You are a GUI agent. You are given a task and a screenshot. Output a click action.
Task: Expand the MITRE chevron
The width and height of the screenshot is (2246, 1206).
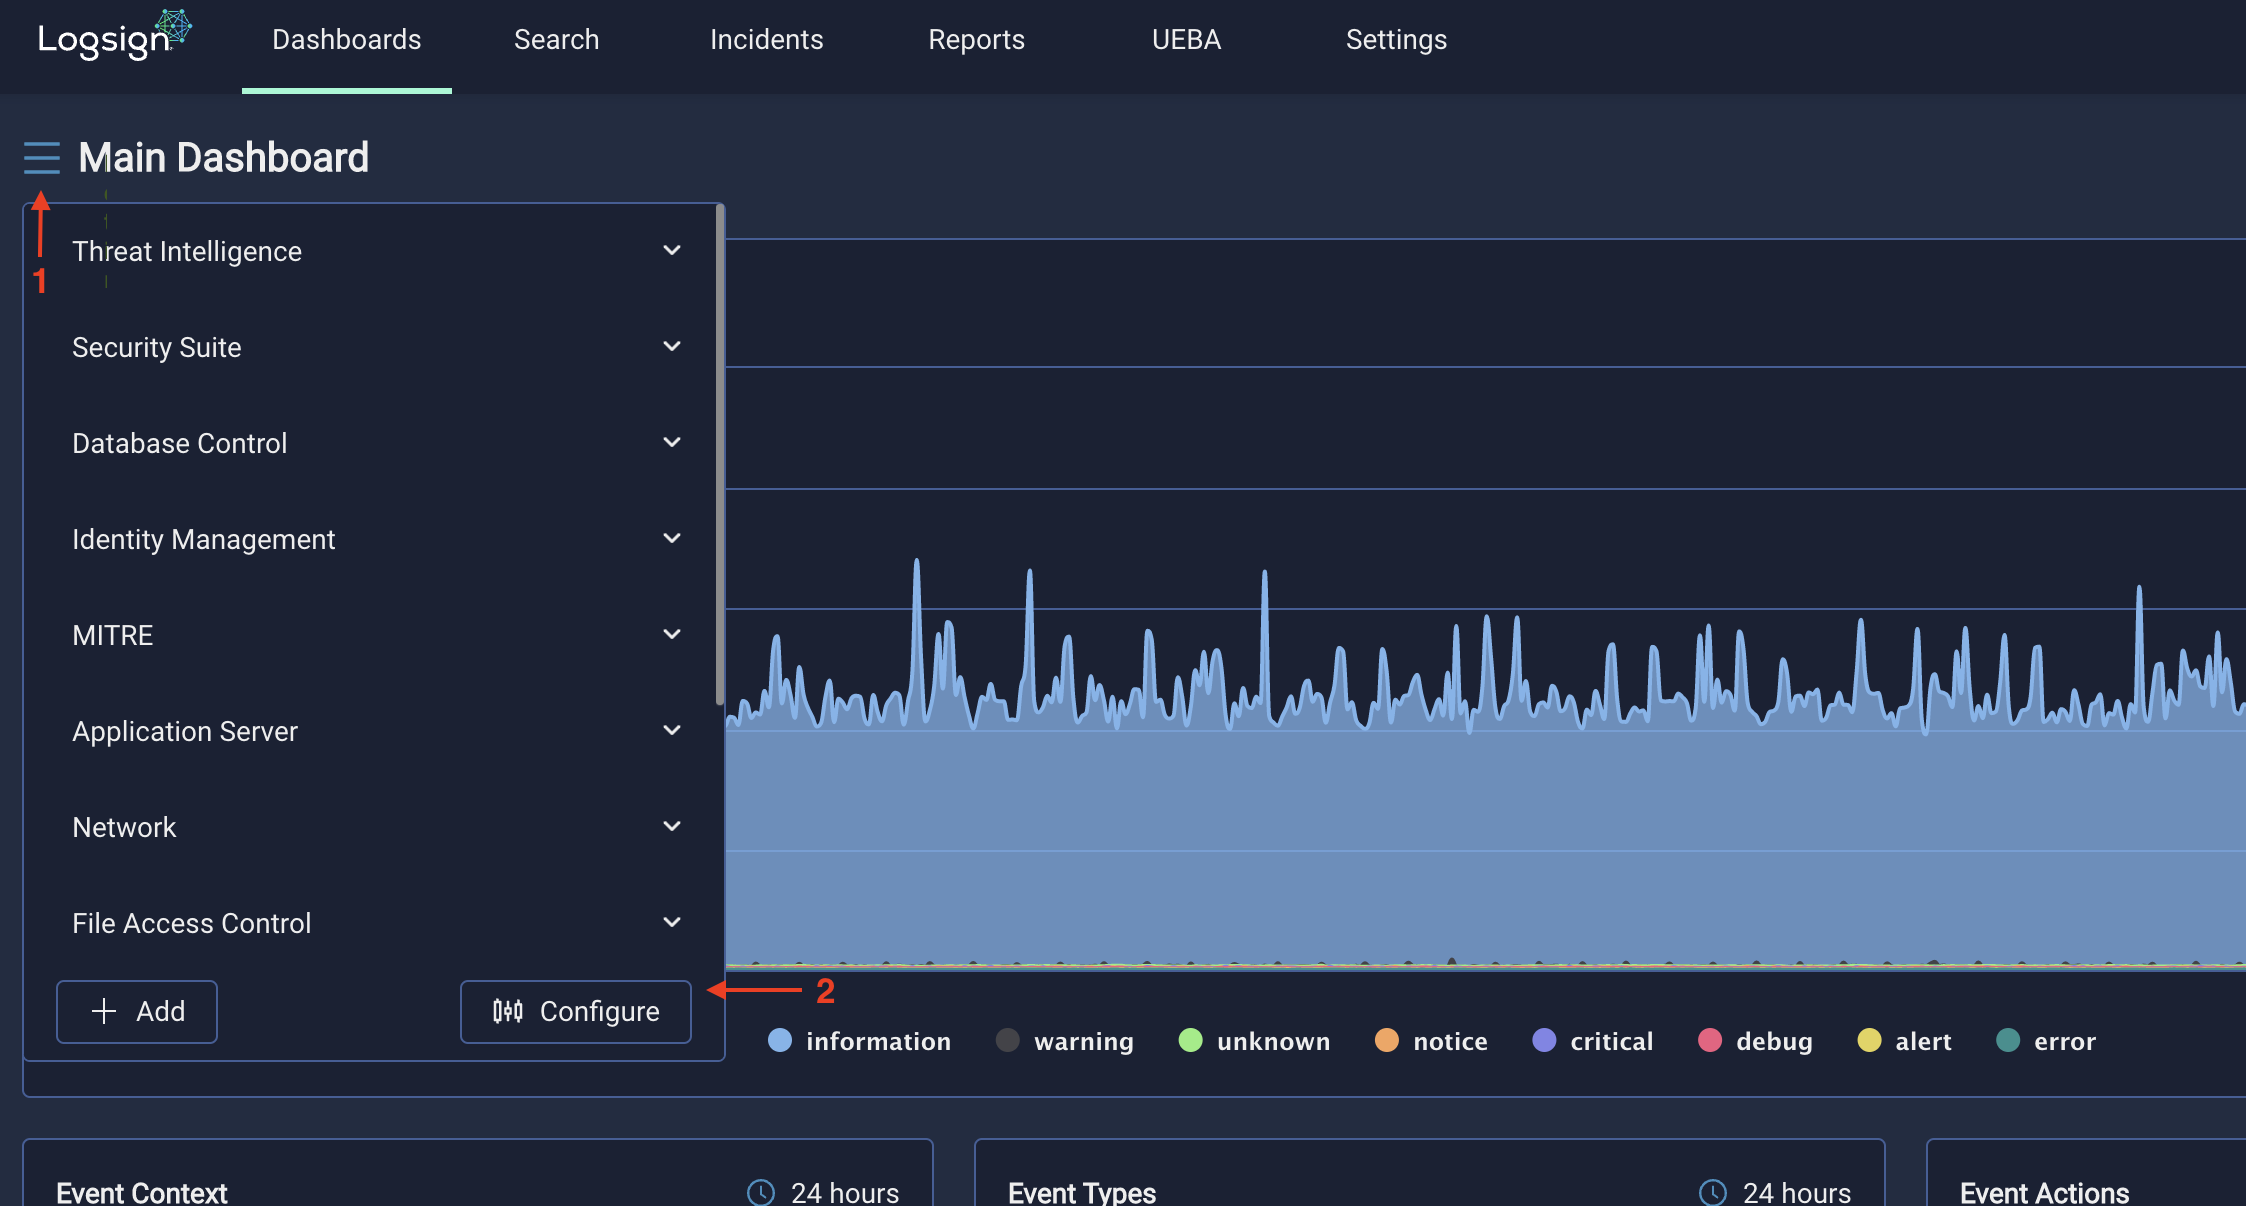[x=672, y=634]
